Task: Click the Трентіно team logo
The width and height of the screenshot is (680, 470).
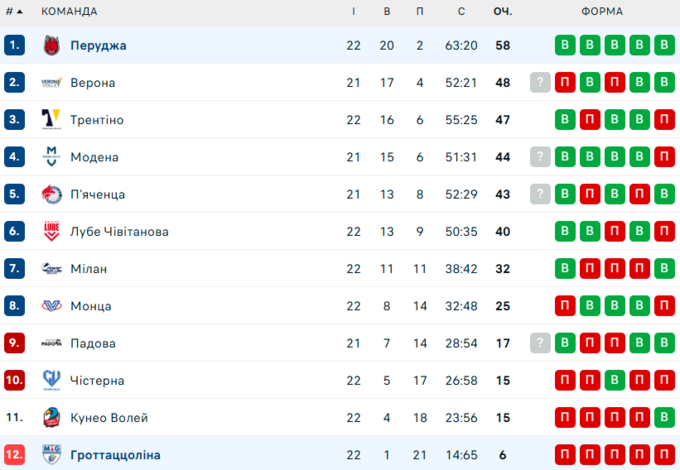Action: coord(51,120)
